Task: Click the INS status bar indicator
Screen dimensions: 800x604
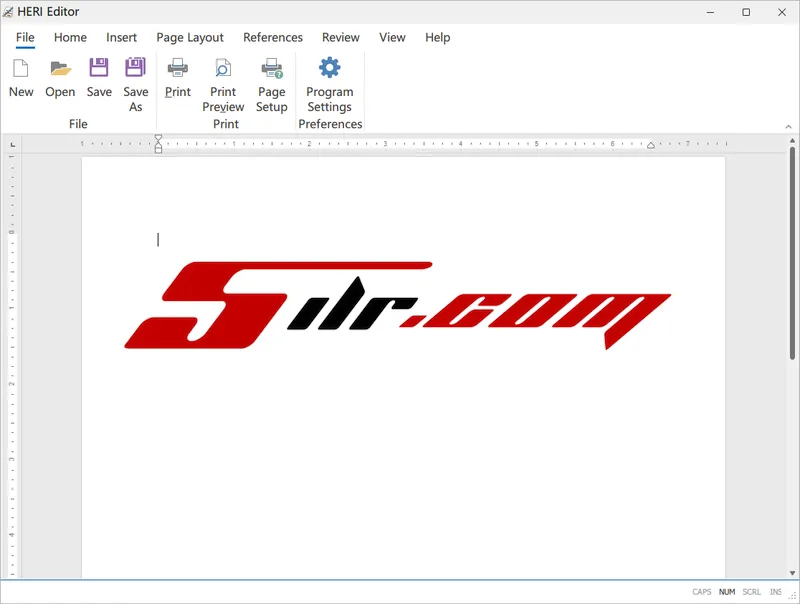Action: [x=776, y=592]
